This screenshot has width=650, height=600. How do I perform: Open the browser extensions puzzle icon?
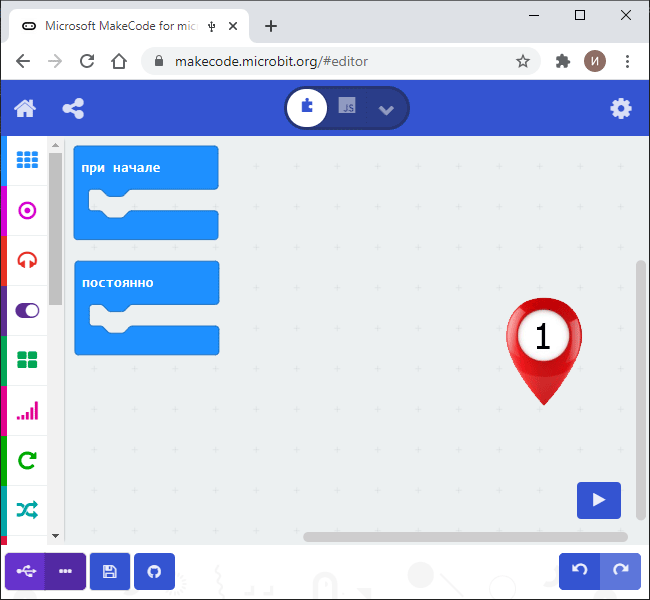pos(563,61)
